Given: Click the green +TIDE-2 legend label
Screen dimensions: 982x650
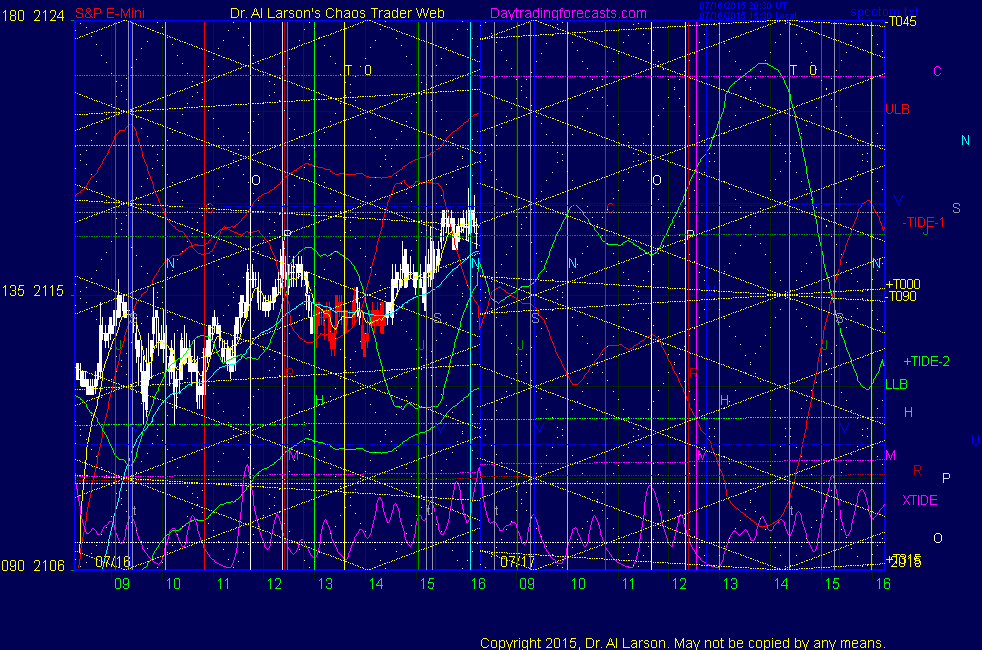Looking at the screenshot, I should (x=927, y=361).
